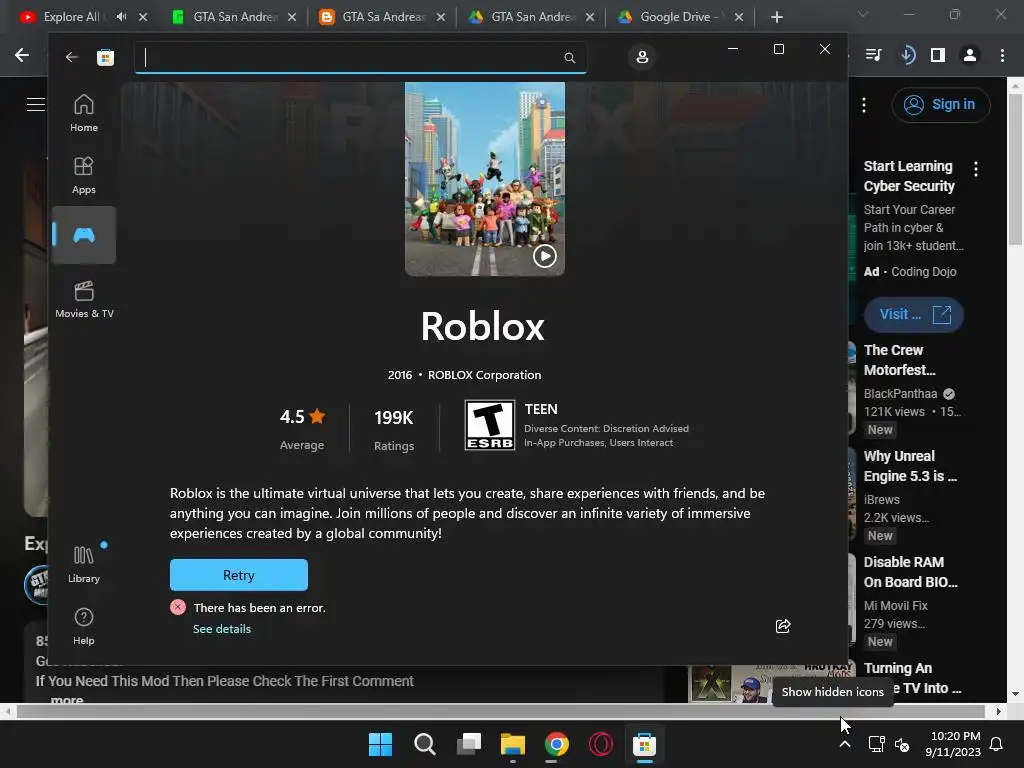Open Chrome profile icon

(970, 56)
